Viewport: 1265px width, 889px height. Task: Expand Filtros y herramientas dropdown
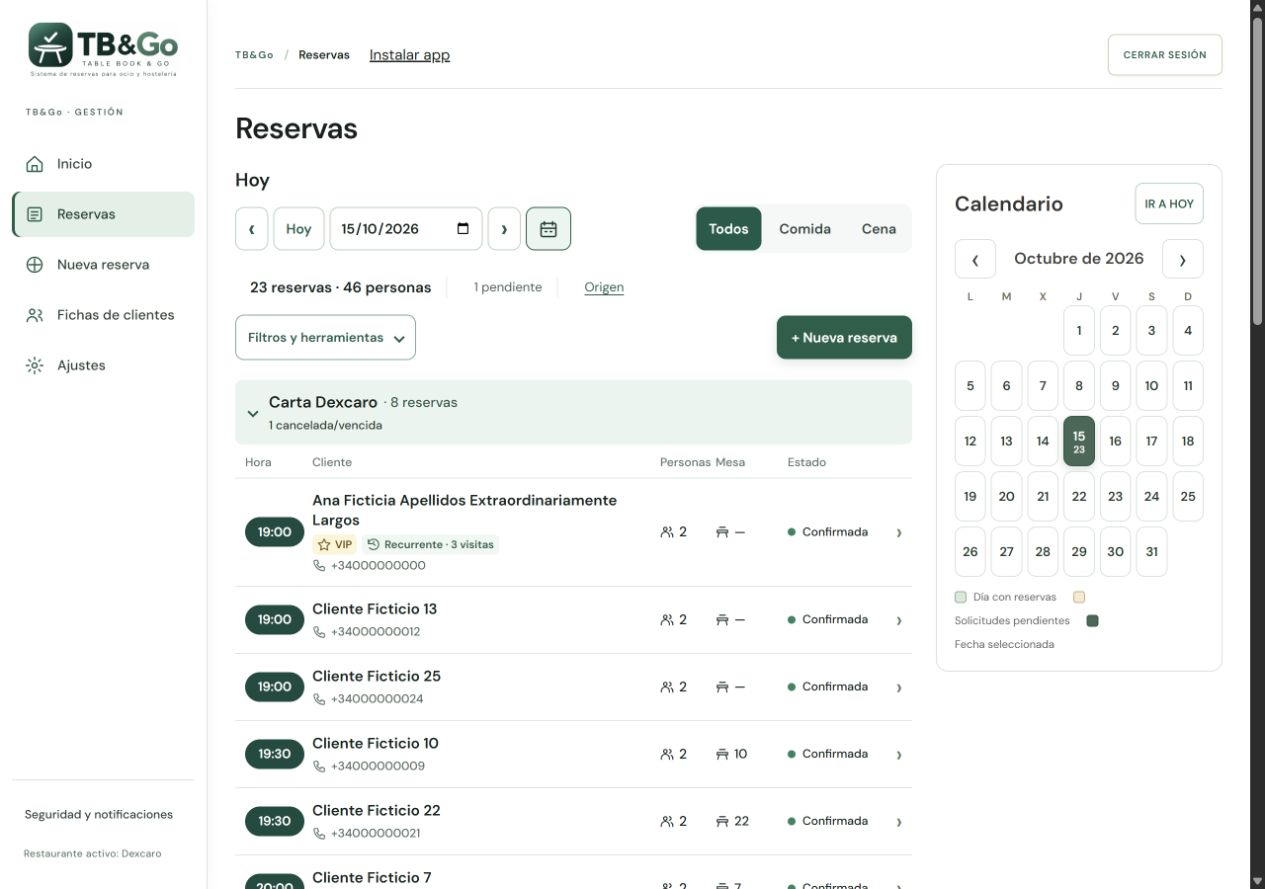coord(326,338)
